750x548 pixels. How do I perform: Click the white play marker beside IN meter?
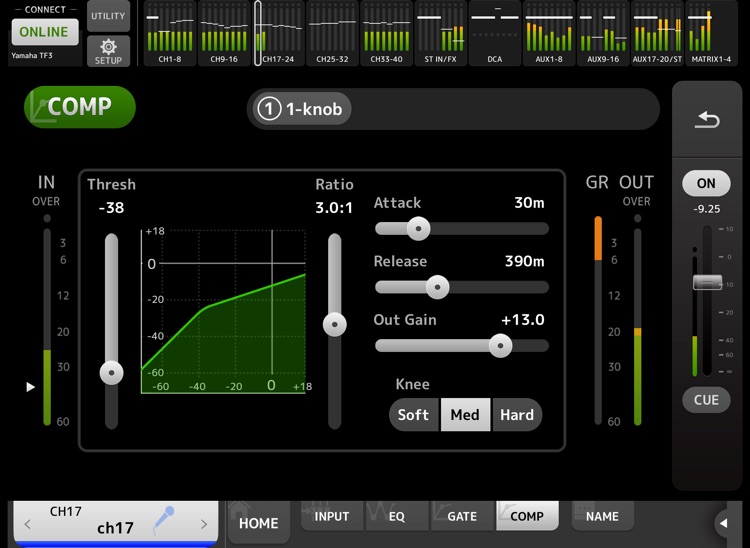[x=31, y=386]
